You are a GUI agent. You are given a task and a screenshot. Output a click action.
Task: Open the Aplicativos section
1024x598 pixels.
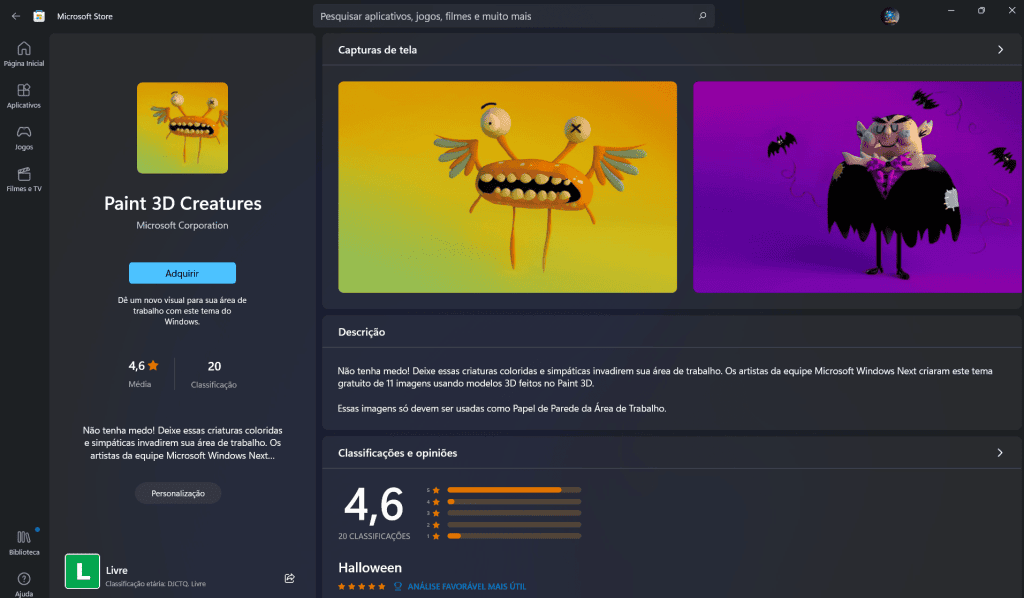coord(24,96)
